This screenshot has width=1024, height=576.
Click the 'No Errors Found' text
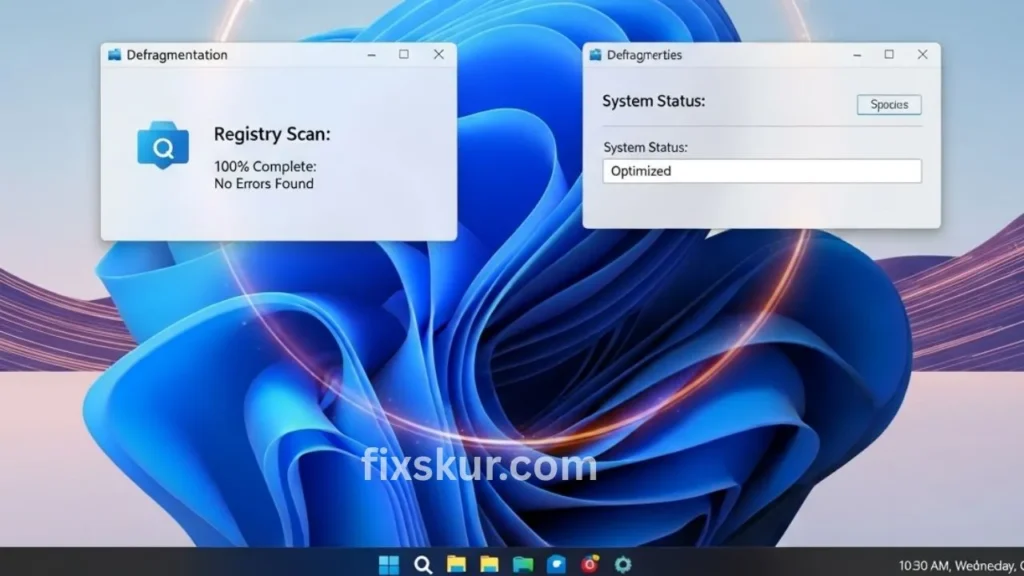264,184
